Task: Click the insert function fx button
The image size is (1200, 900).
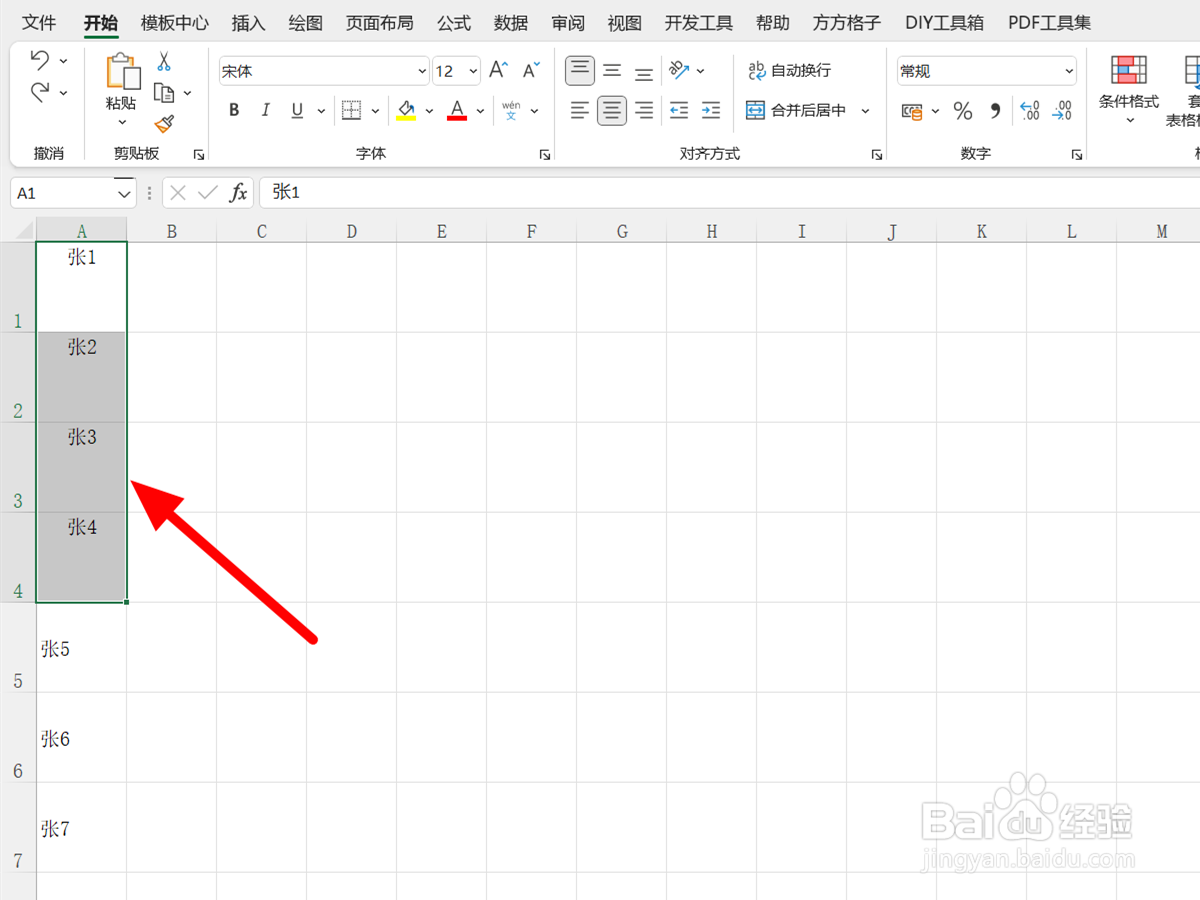Action: pos(238,193)
